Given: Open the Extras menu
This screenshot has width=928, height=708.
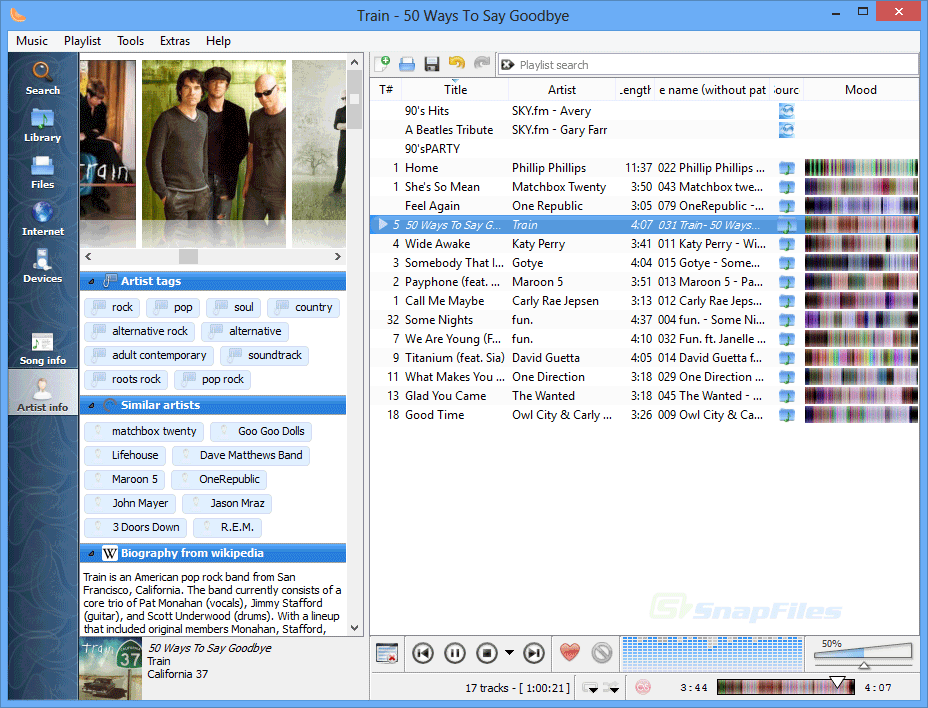Looking at the screenshot, I should click(x=175, y=41).
